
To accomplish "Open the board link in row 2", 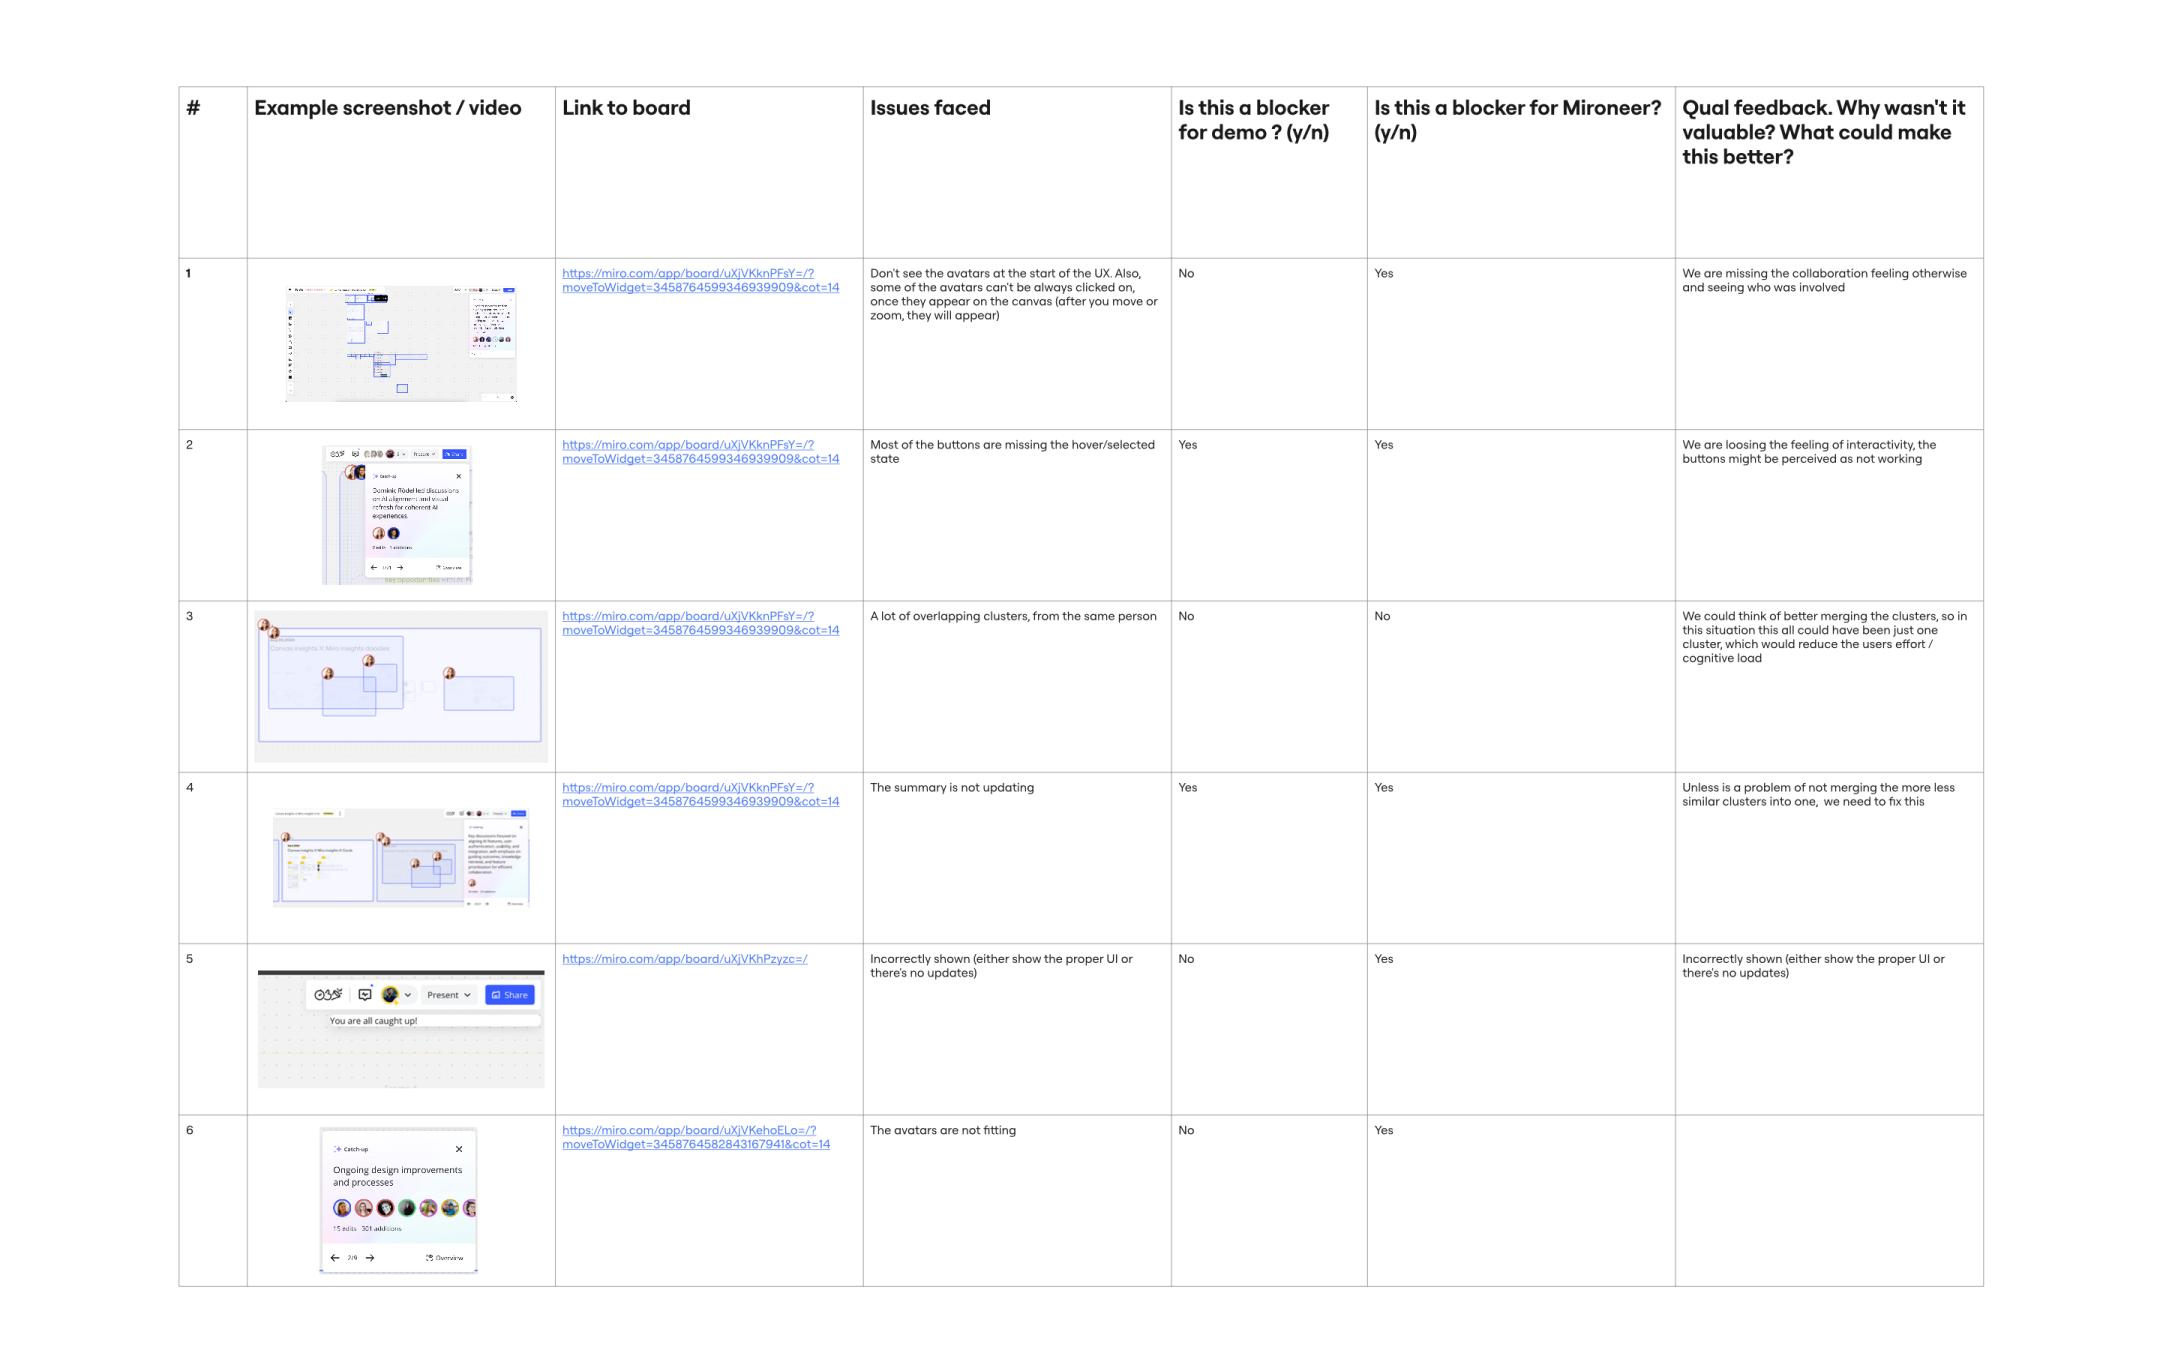I will pyautogui.click(x=700, y=452).
